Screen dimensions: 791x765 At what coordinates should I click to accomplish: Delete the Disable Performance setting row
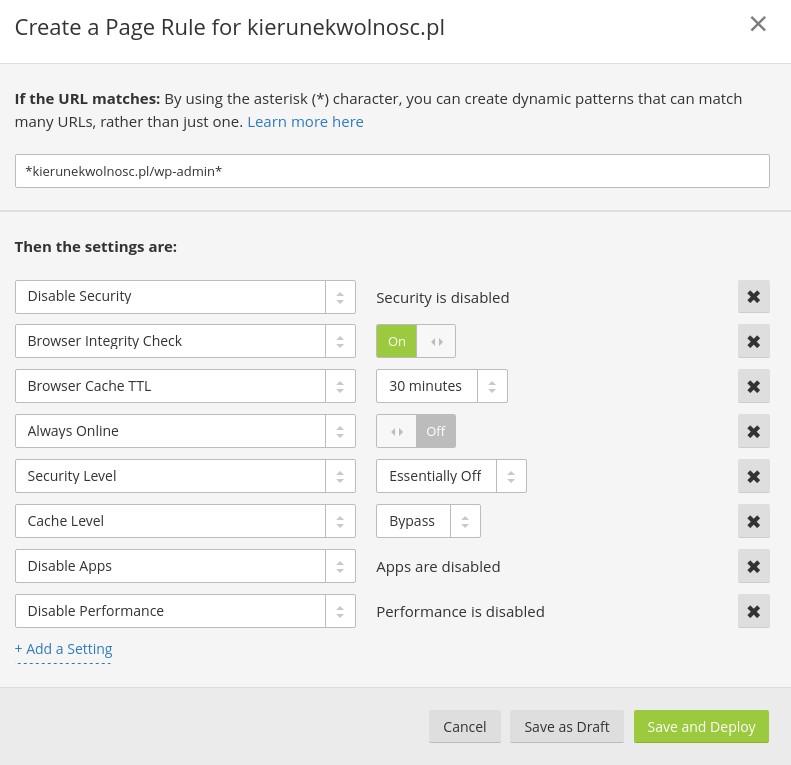[753, 612]
